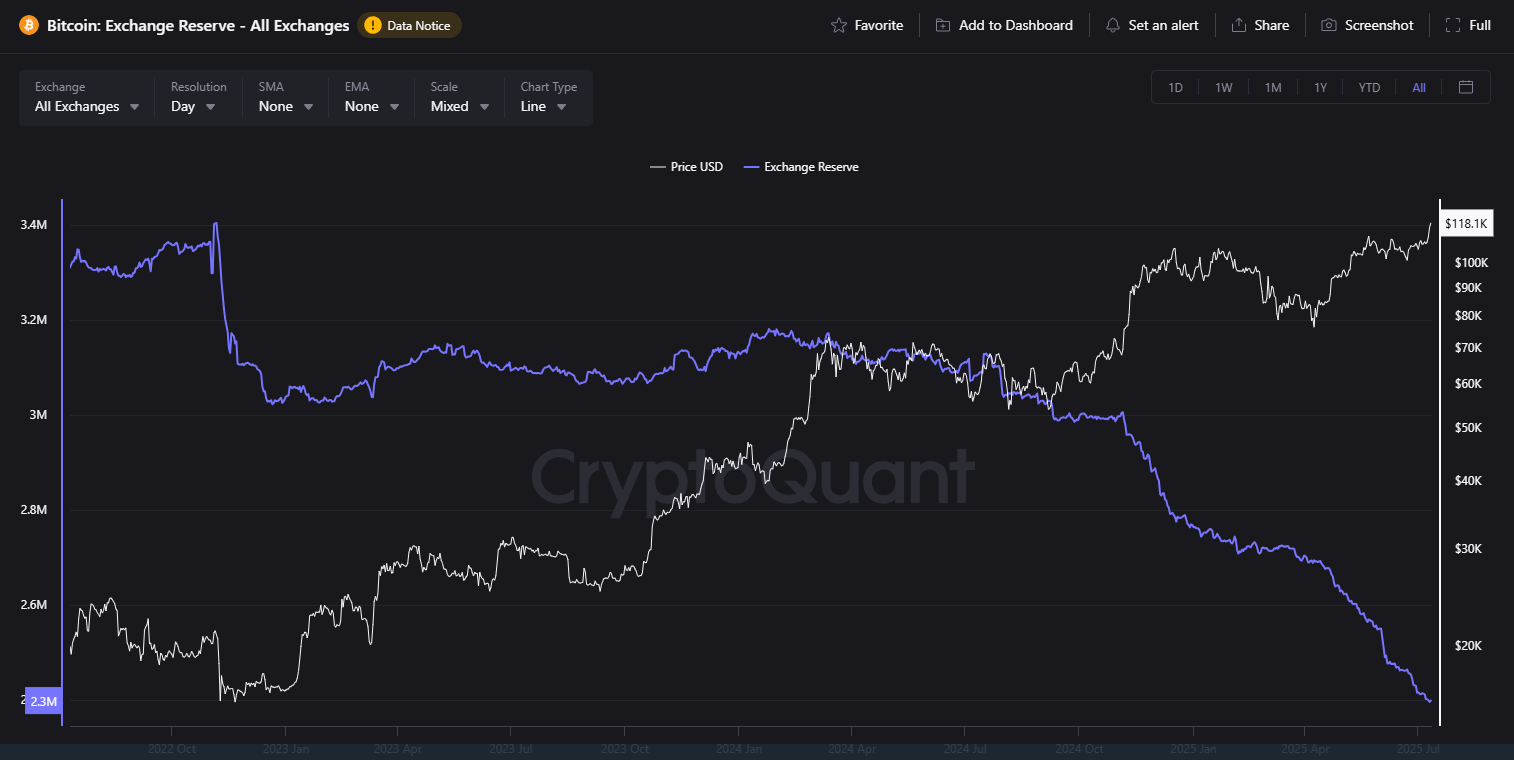Open the SMA dropdown
The height and width of the screenshot is (760, 1514).
(x=285, y=98)
